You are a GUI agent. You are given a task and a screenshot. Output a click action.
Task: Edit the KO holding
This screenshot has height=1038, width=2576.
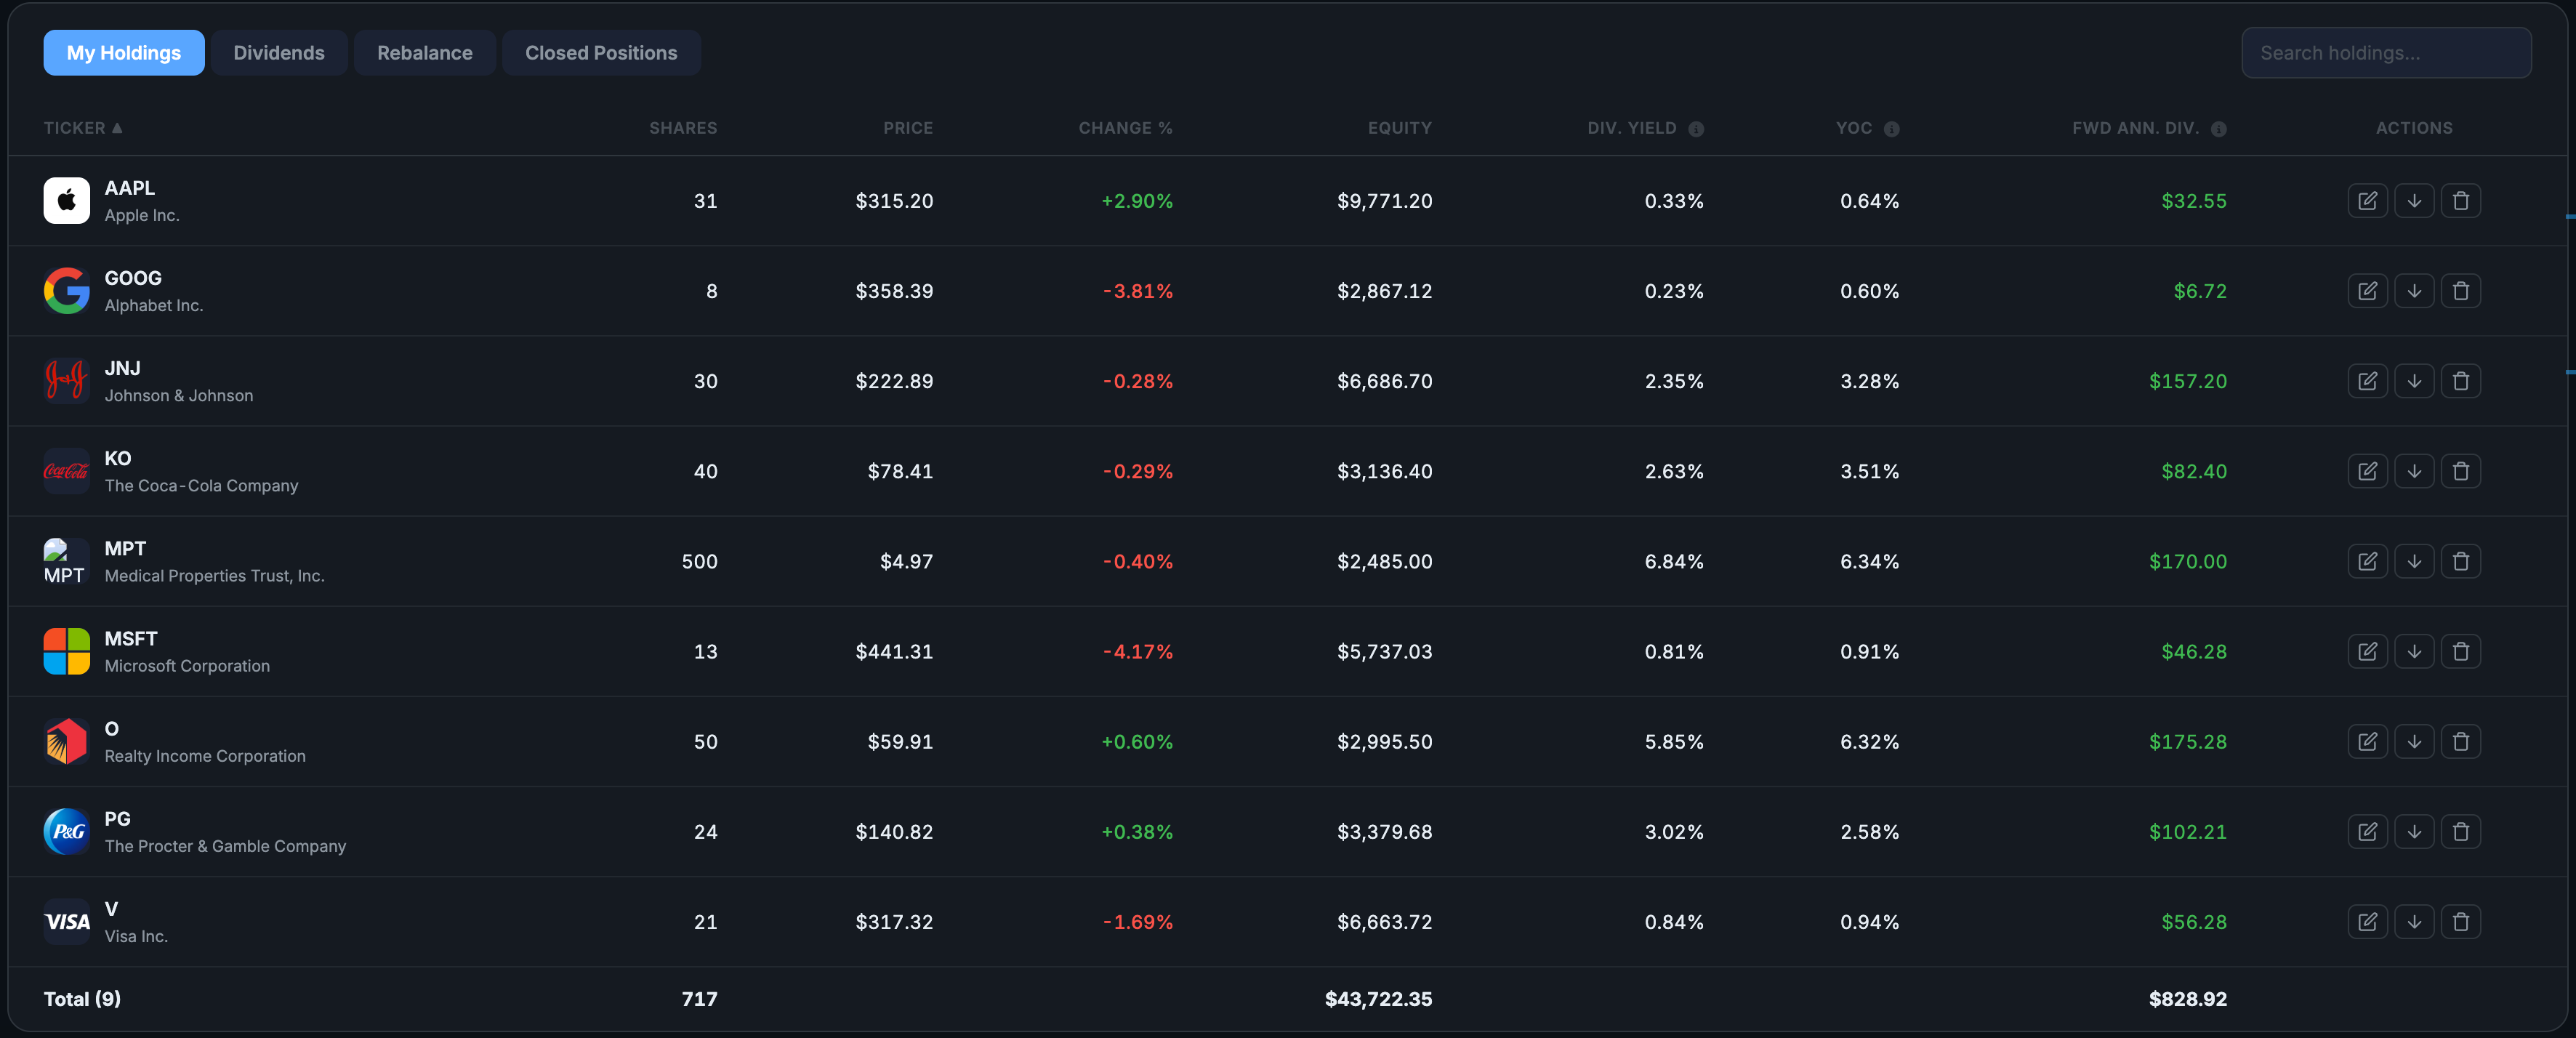click(x=2367, y=471)
